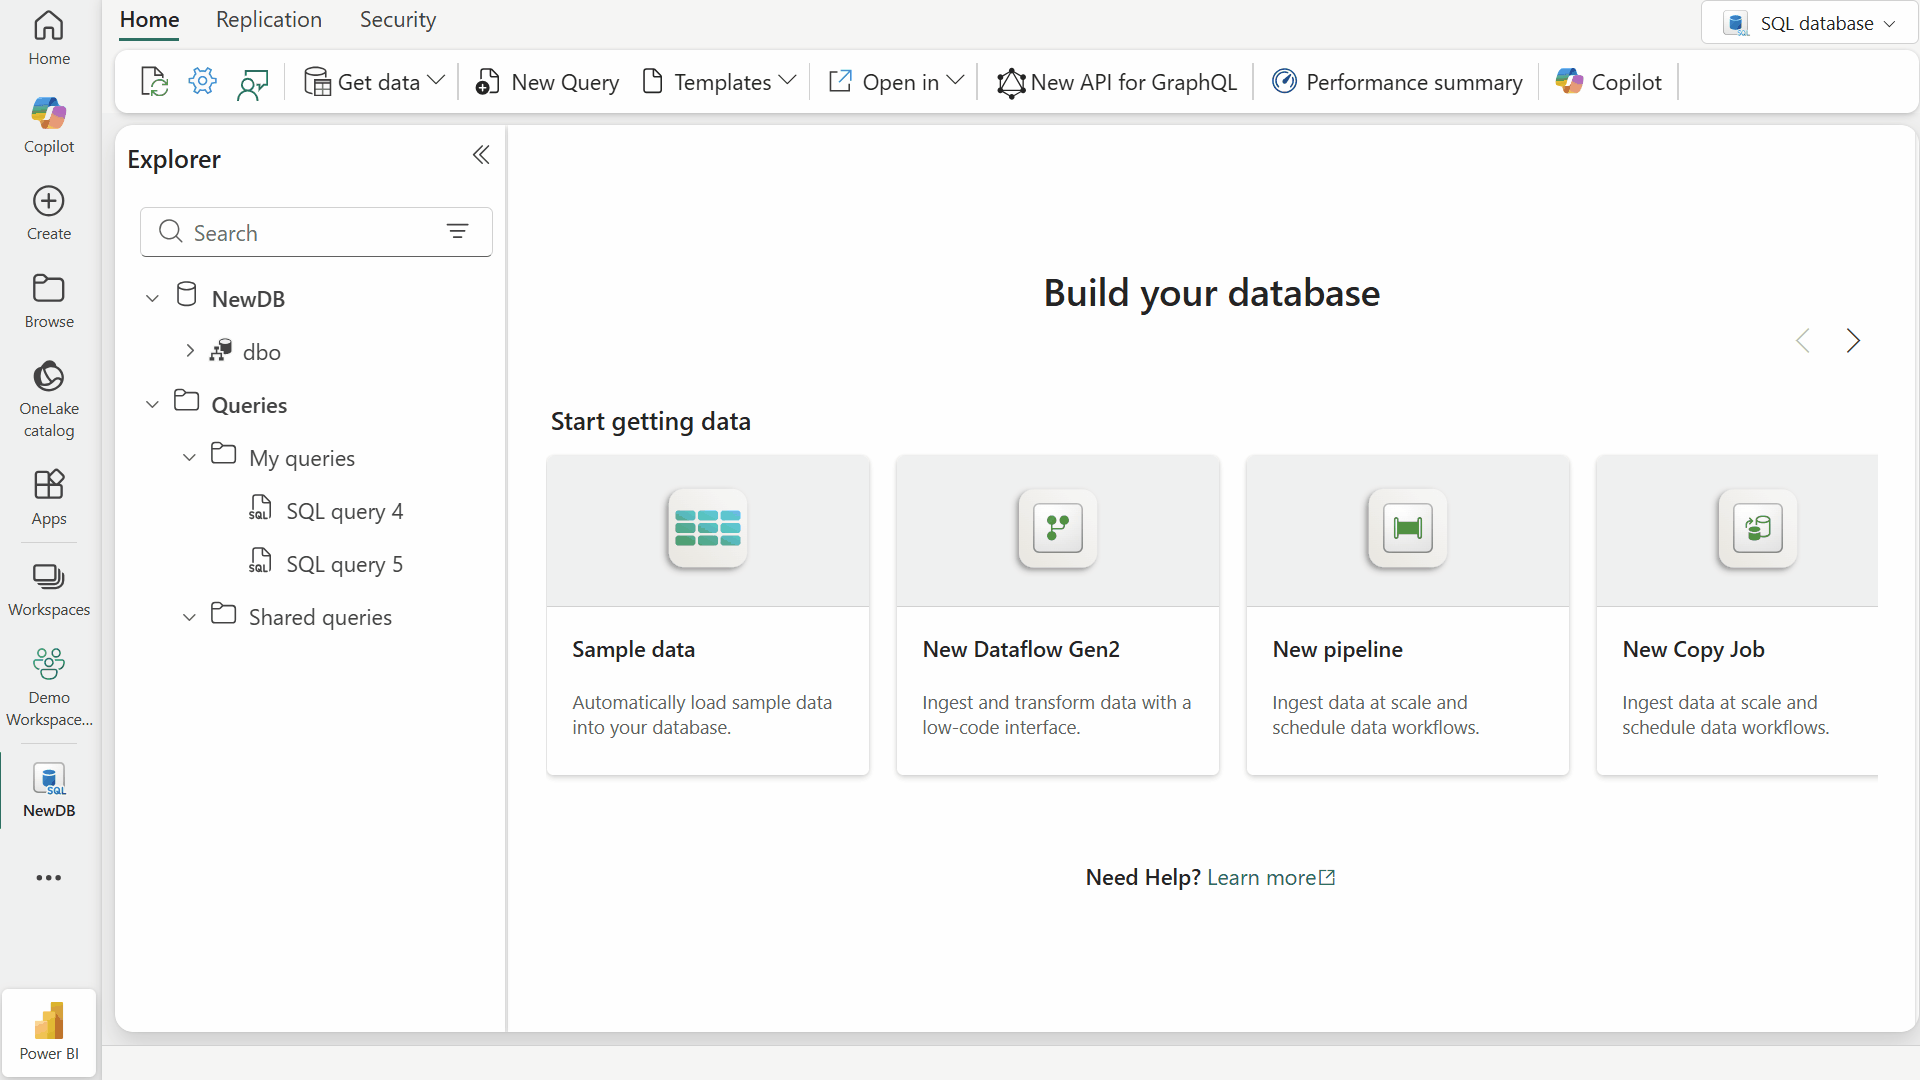Click the feedback person icon in the toolbar

(252, 81)
